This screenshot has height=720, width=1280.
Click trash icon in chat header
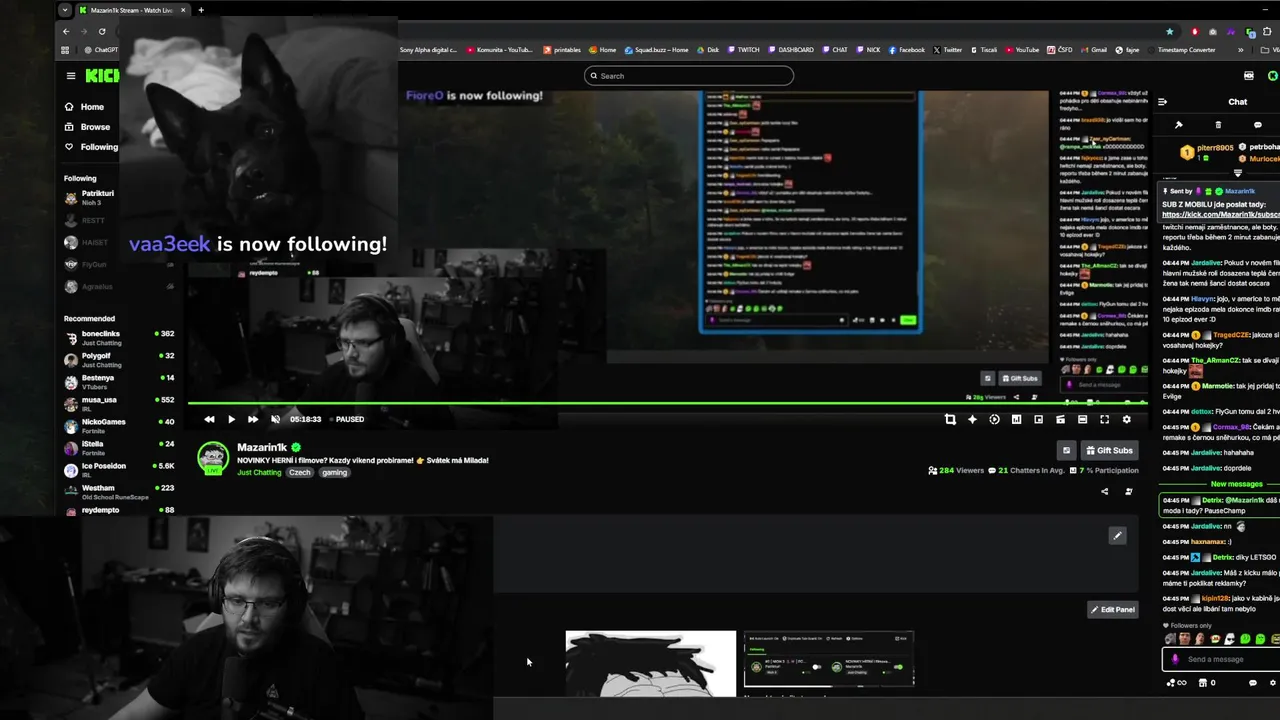[x=1218, y=125]
